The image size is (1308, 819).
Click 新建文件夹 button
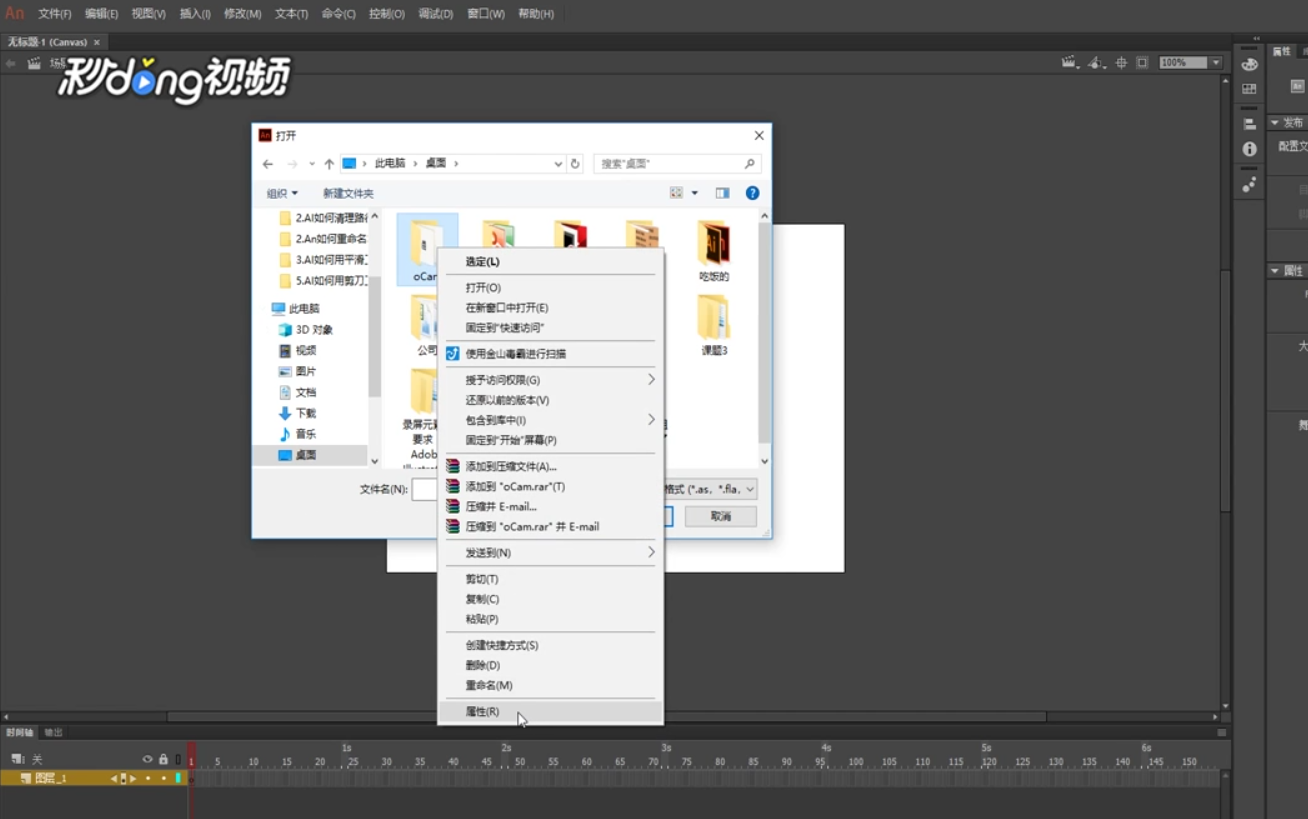(348, 193)
